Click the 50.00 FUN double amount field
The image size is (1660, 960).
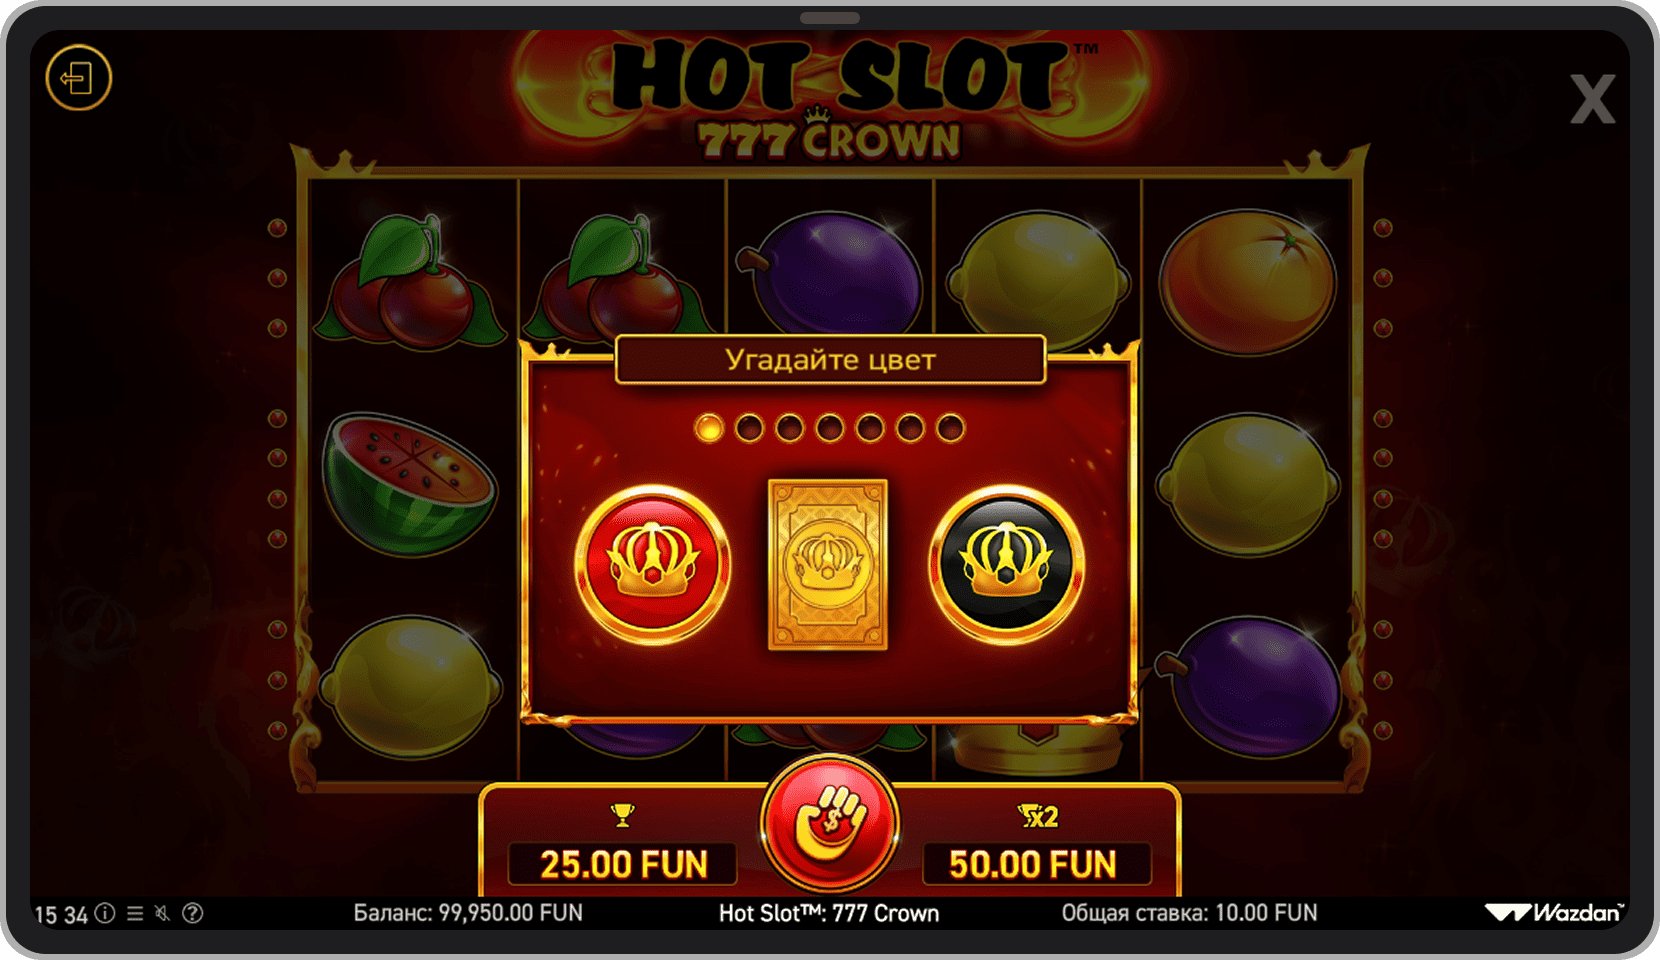[x=1033, y=864]
